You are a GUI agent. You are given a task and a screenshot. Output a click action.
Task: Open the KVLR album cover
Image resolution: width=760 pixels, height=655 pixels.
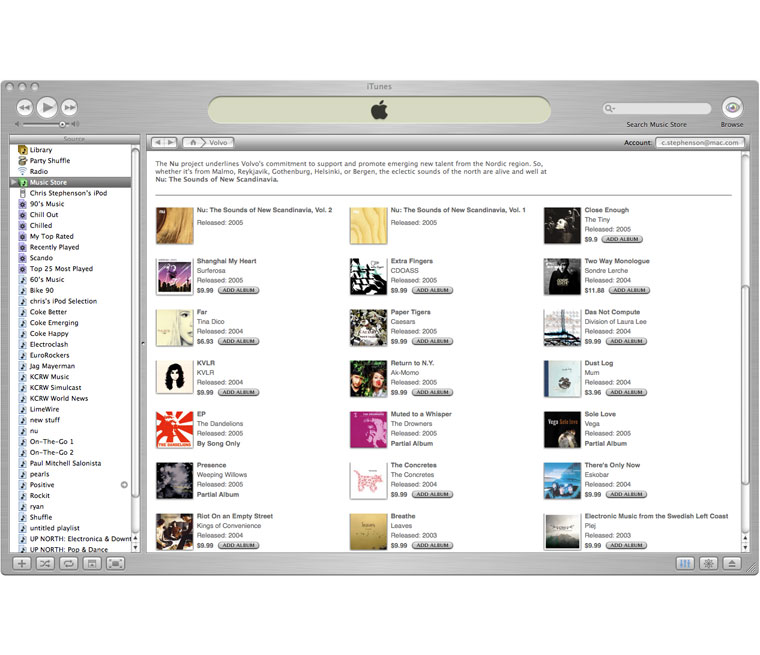(x=174, y=379)
